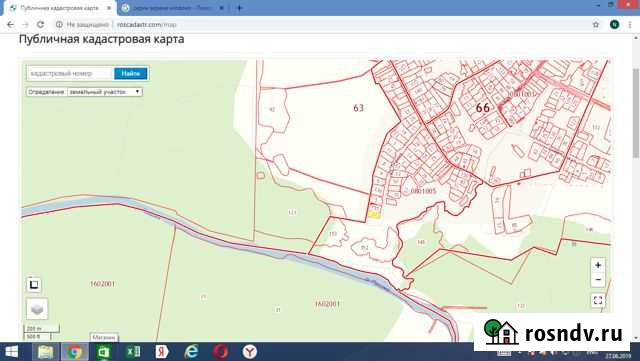Zoom in with the map plus button

point(598,265)
